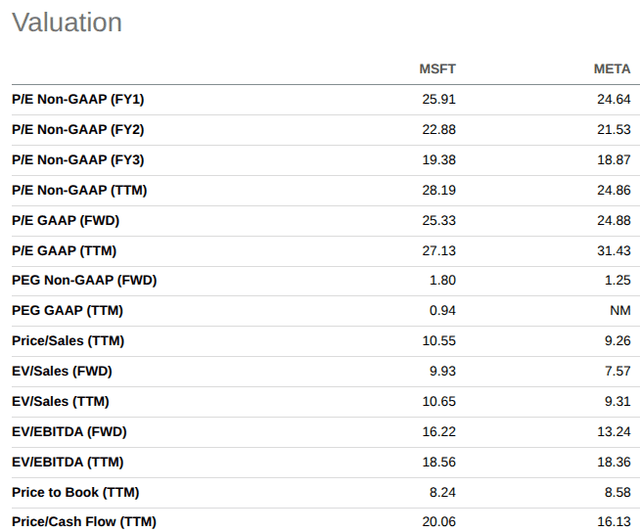Click MSFT's 25.91 P/E FY1 value
The height and width of the screenshot is (532, 640).
439,99
